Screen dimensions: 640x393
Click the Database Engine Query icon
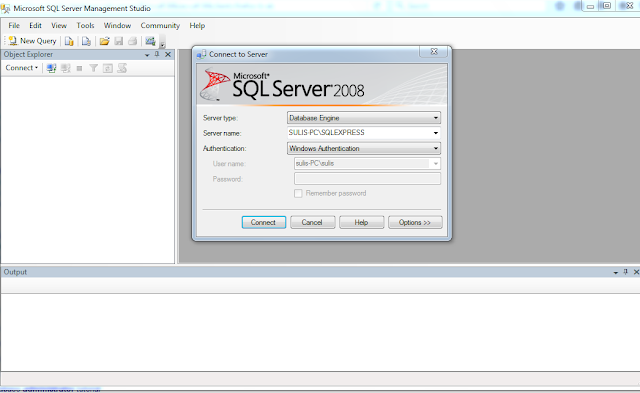(x=69, y=41)
